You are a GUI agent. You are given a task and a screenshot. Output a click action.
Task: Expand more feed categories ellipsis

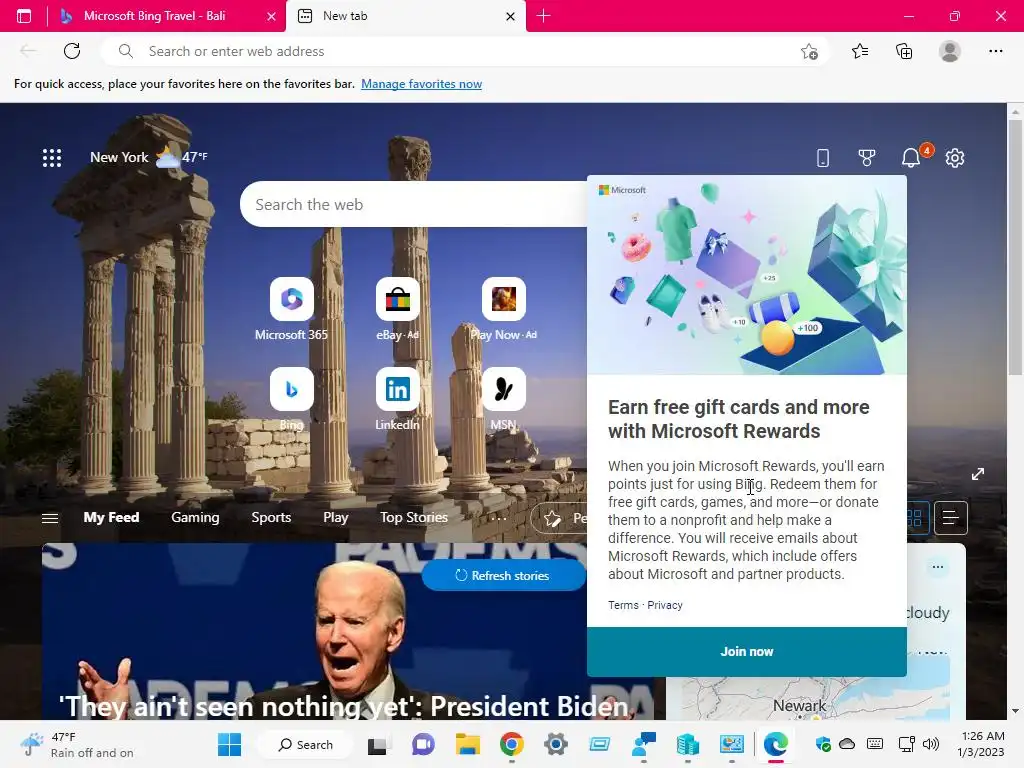(498, 518)
